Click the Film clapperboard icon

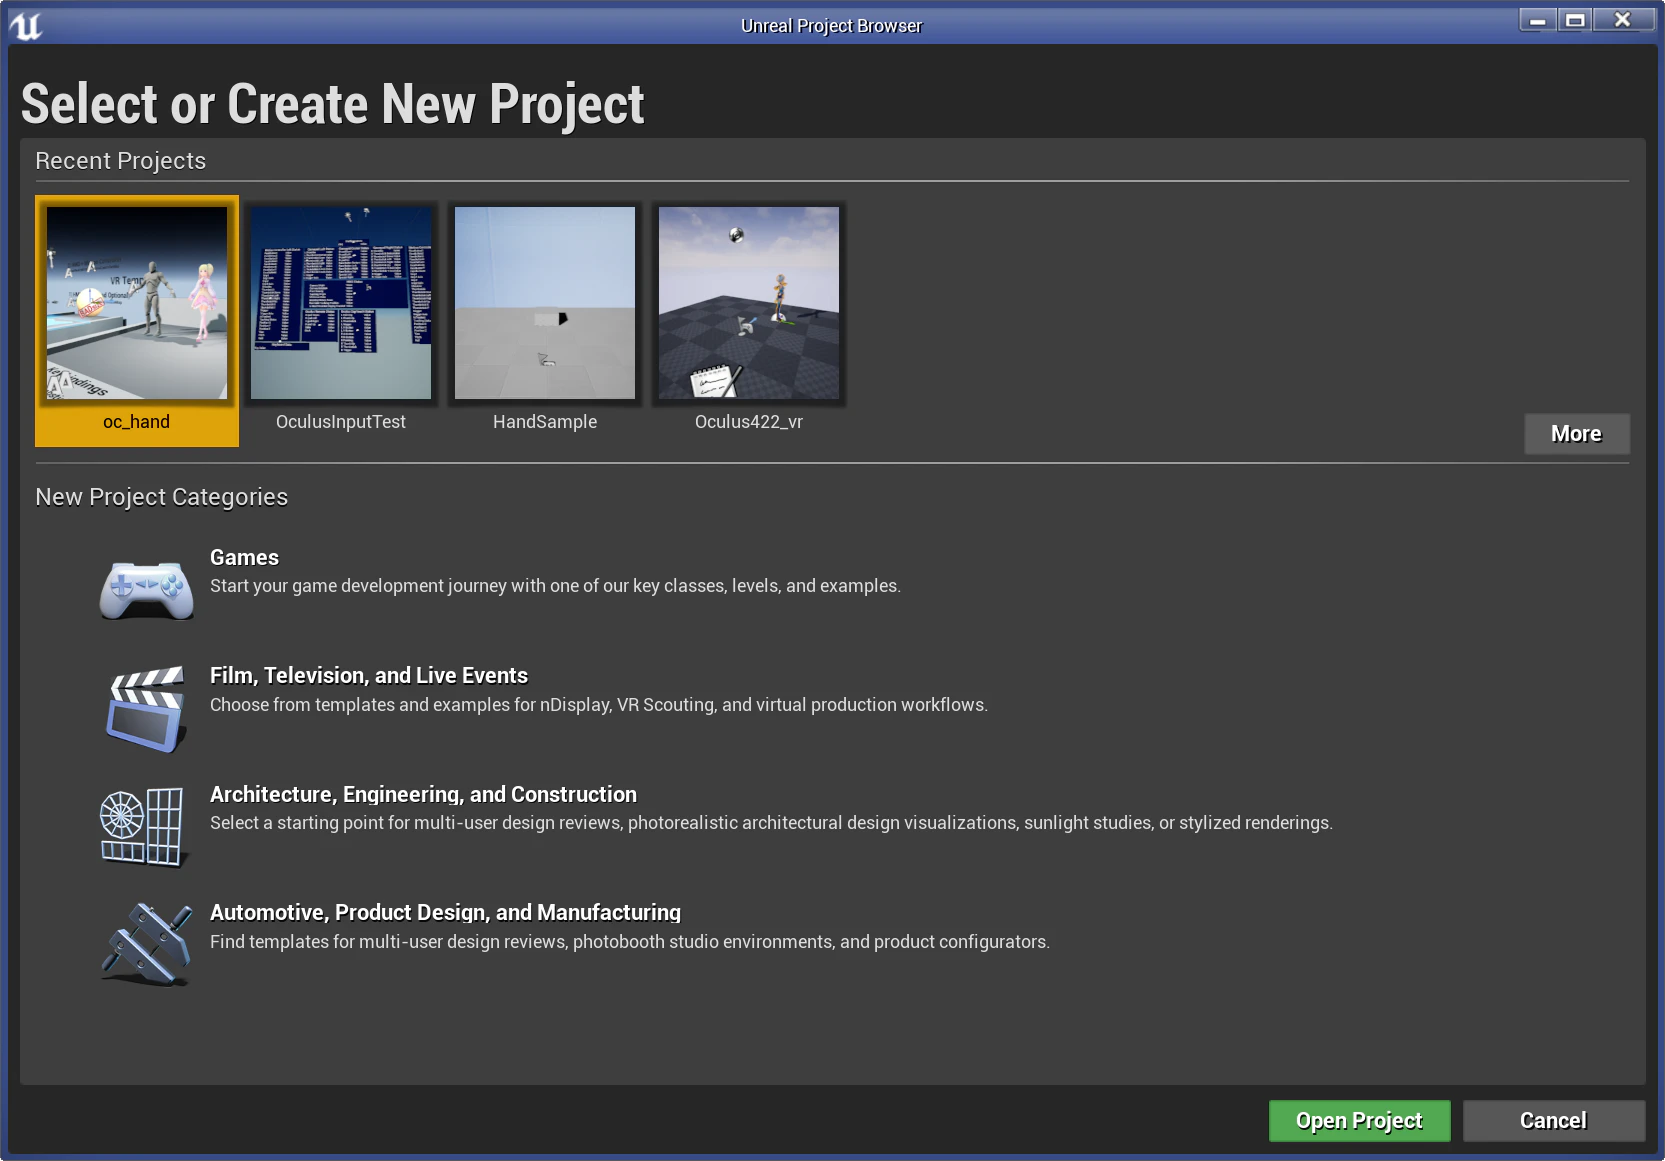coord(146,708)
